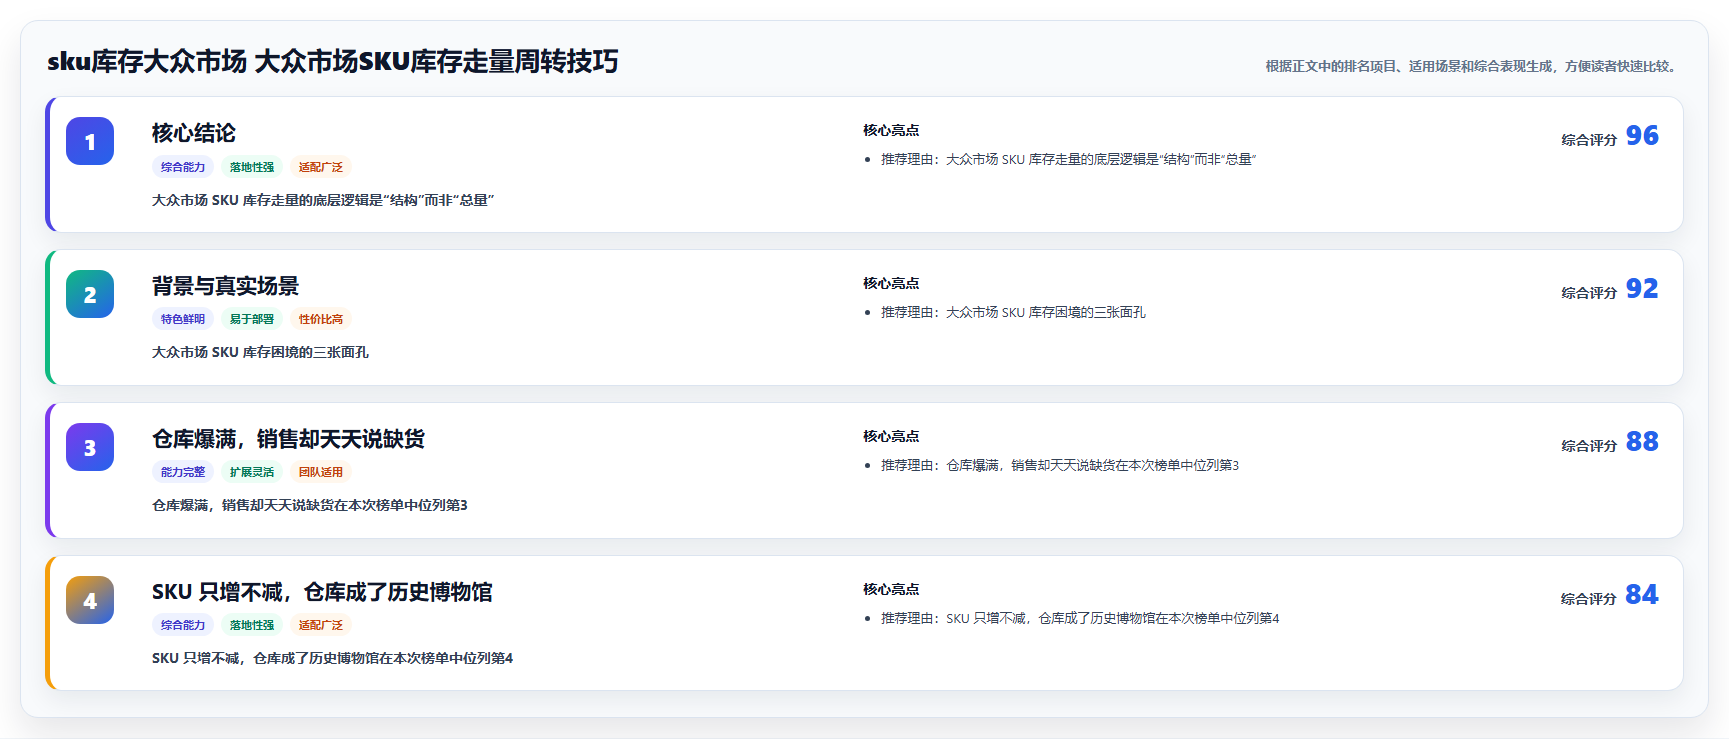Click the page heading sku库存大众市场
The image size is (1729, 739).
coord(333,62)
